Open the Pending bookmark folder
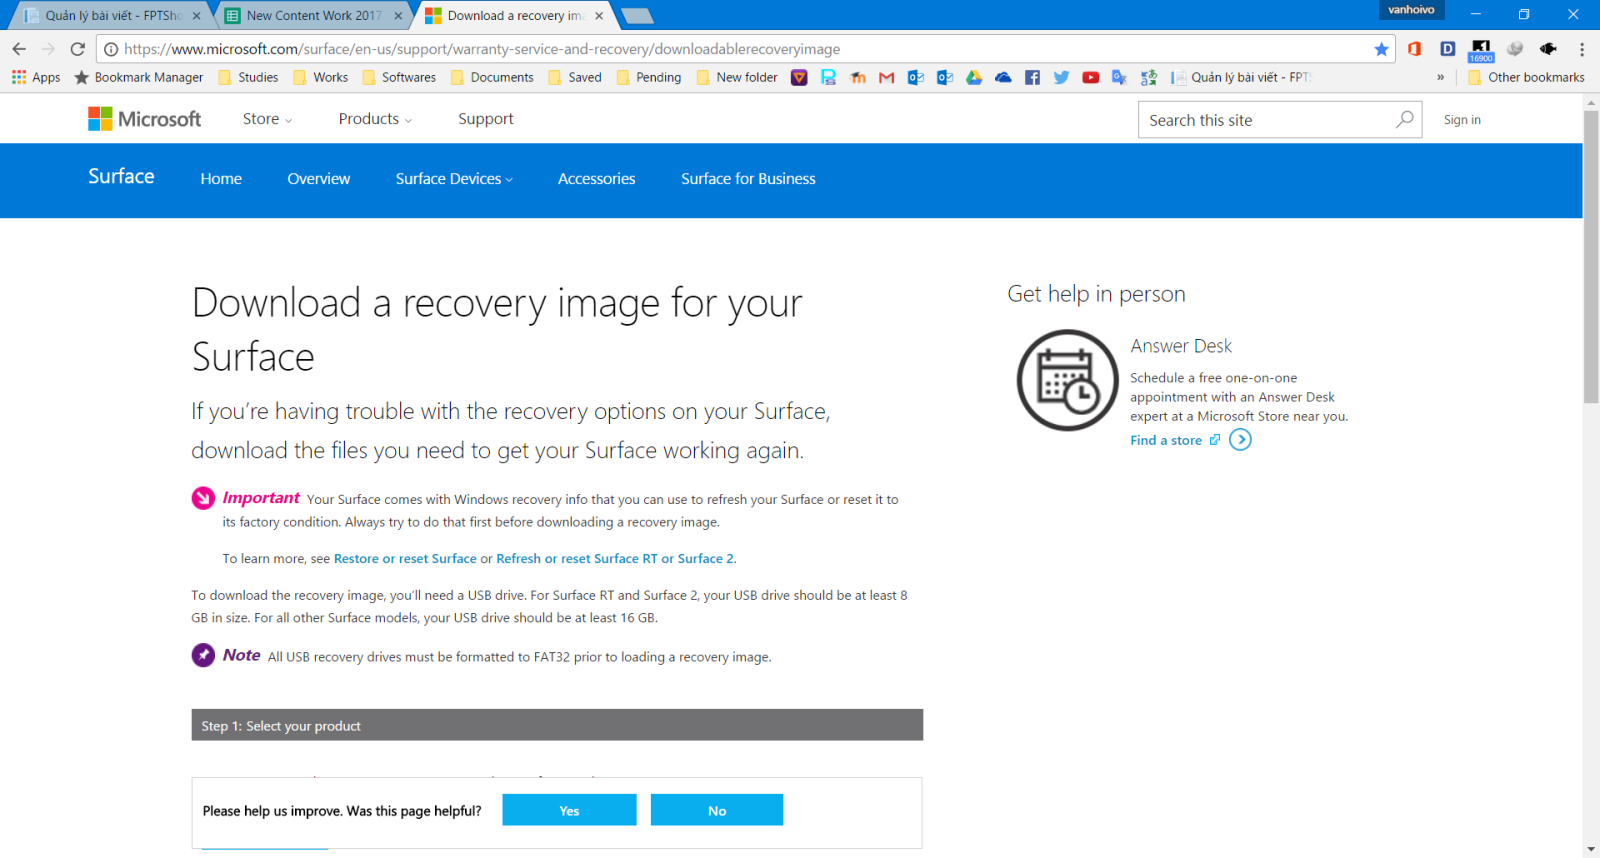Image resolution: width=1600 pixels, height=858 pixels. click(x=649, y=77)
